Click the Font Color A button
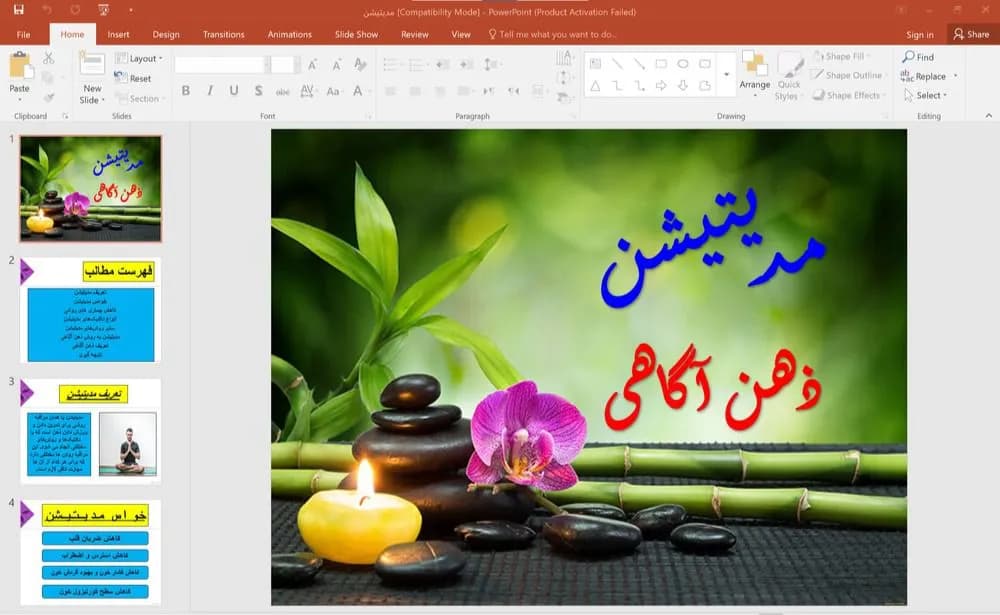This screenshot has width=1000, height=615. tap(358, 91)
